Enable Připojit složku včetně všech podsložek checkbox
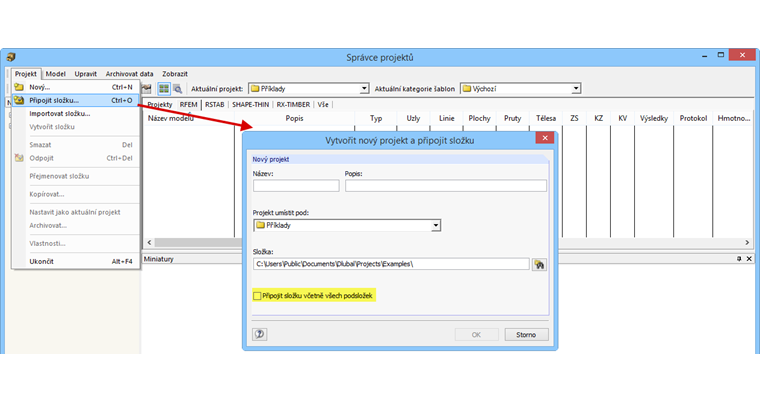The height and width of the screenshot is (403, 760). coord(257,296)
